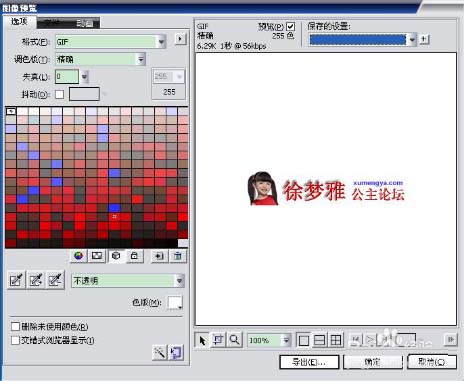Click into the 失真 loss value field
Viewport: 464px width, 381px height.
(67, 77)
